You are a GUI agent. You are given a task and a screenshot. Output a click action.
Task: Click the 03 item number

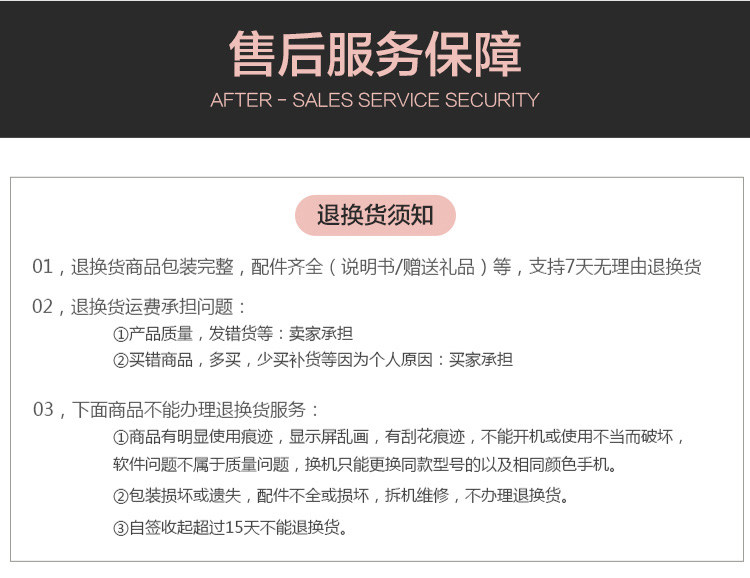coord(42,409)
